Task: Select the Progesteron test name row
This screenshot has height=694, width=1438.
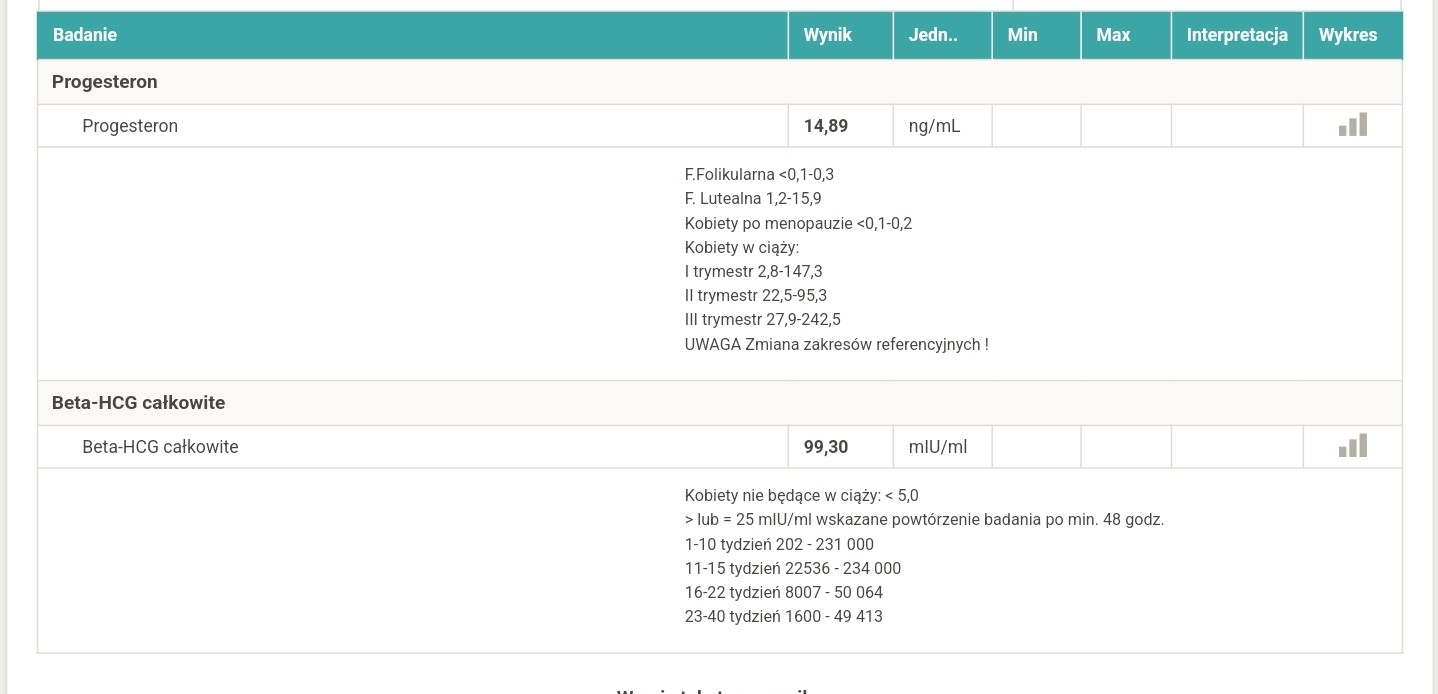Action: point(130,126)
